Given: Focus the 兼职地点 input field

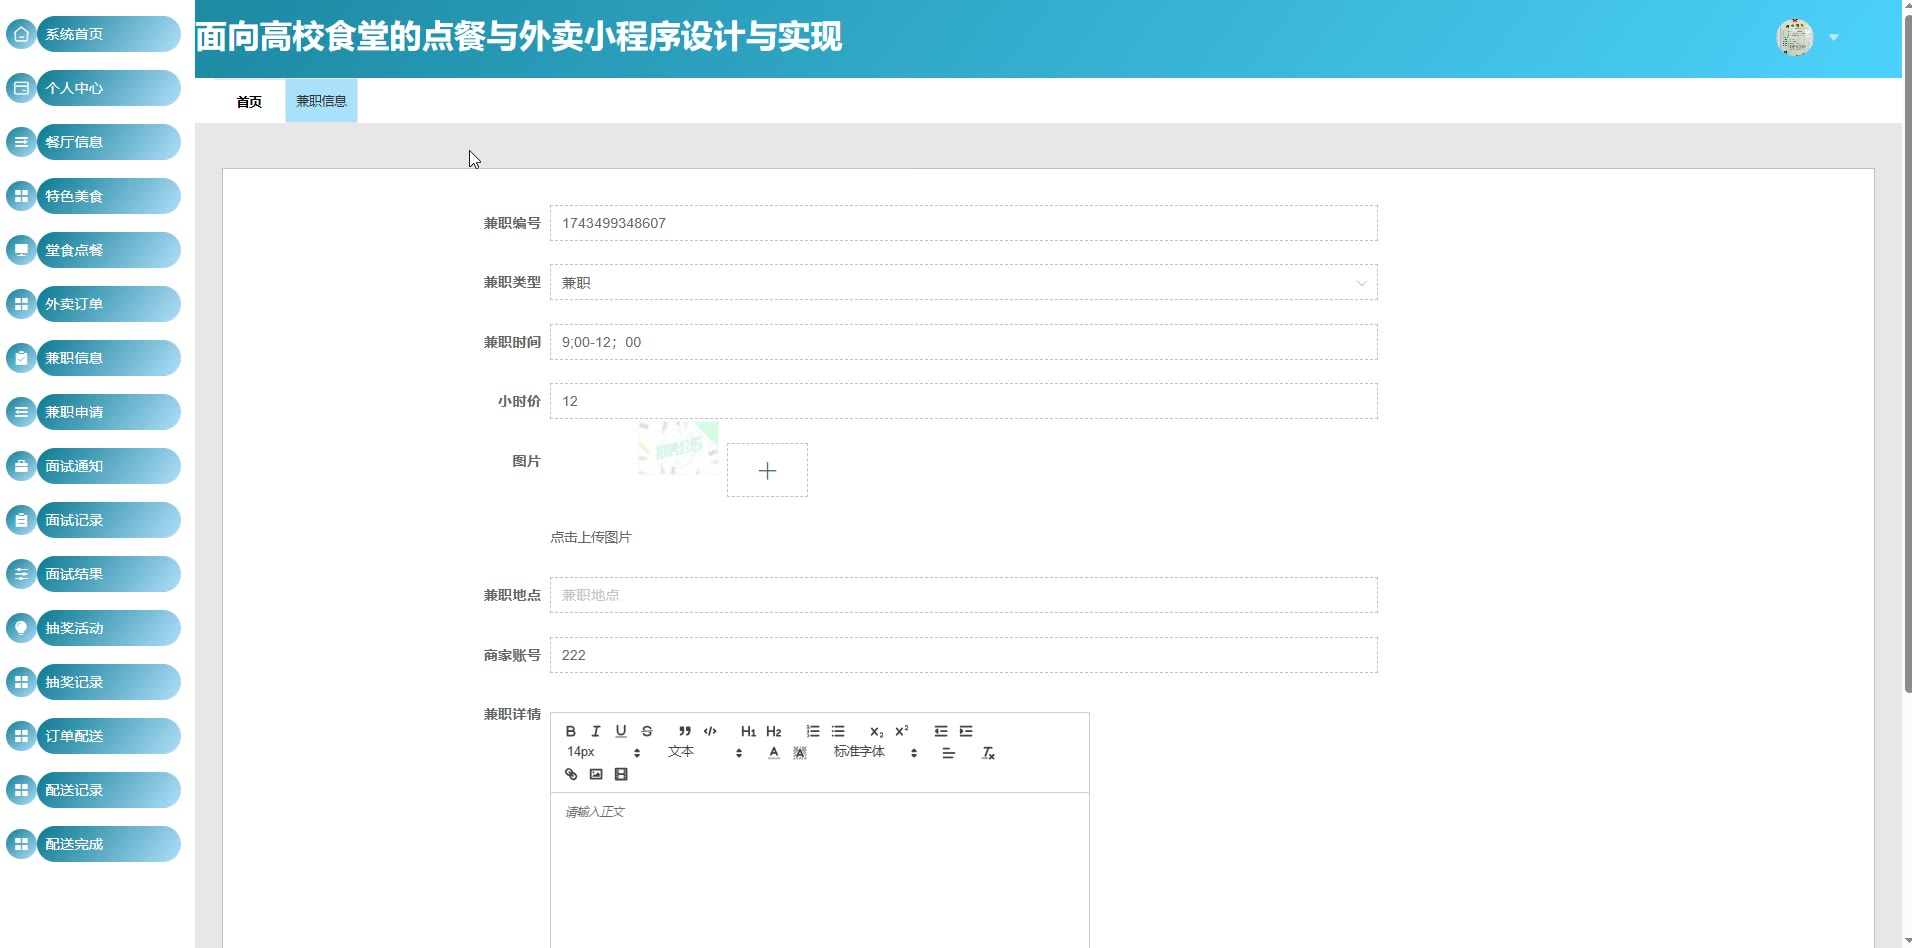Looking at the screenshot, I should click(x=963, y=595).
